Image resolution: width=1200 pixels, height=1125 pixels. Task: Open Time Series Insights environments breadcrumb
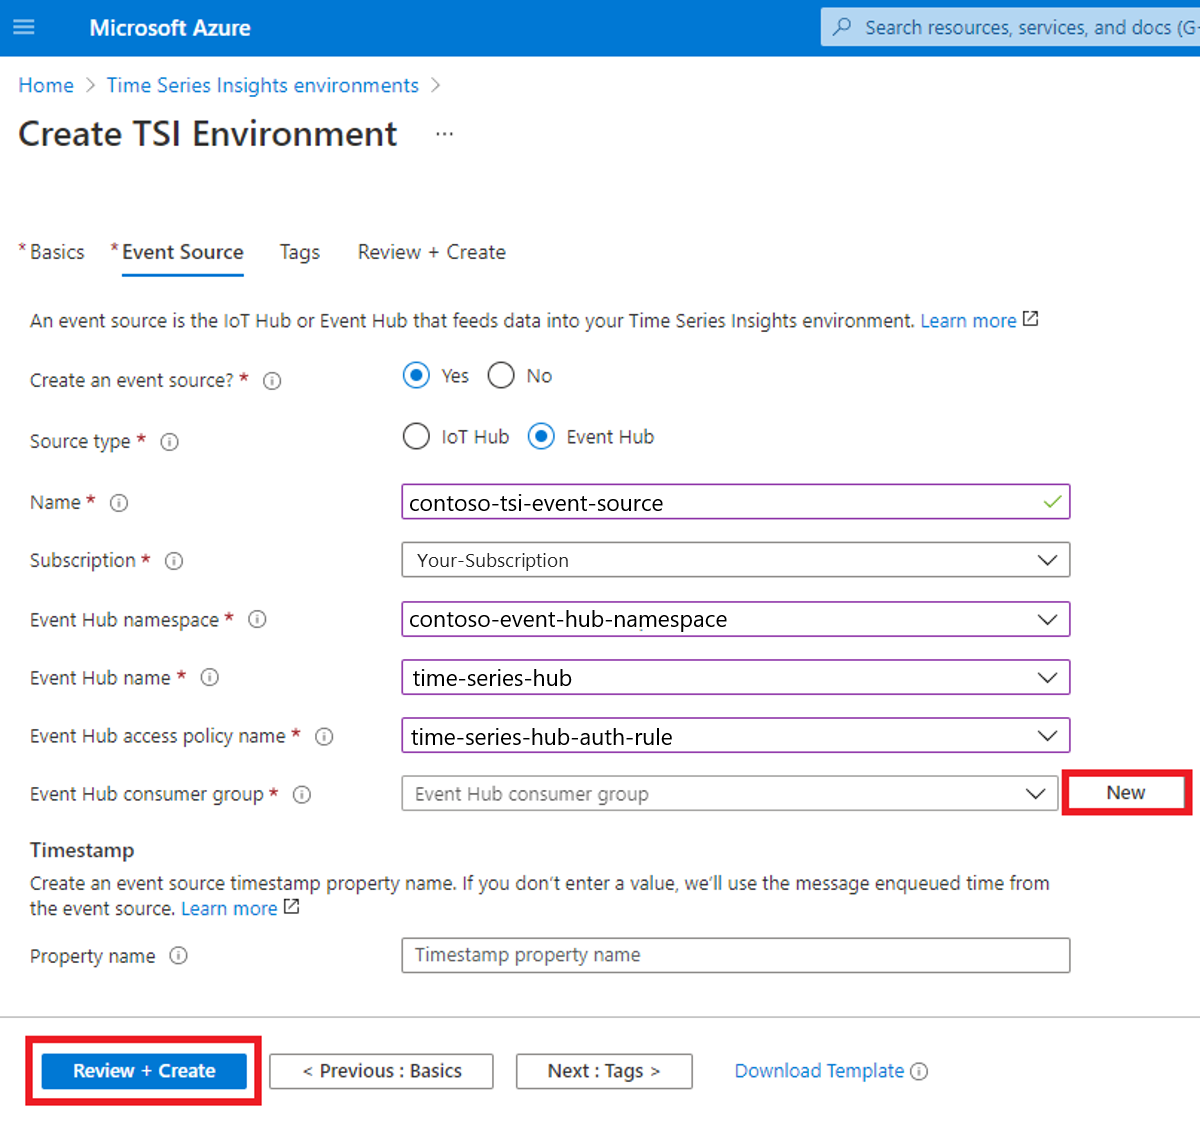[x=263, y=85]
